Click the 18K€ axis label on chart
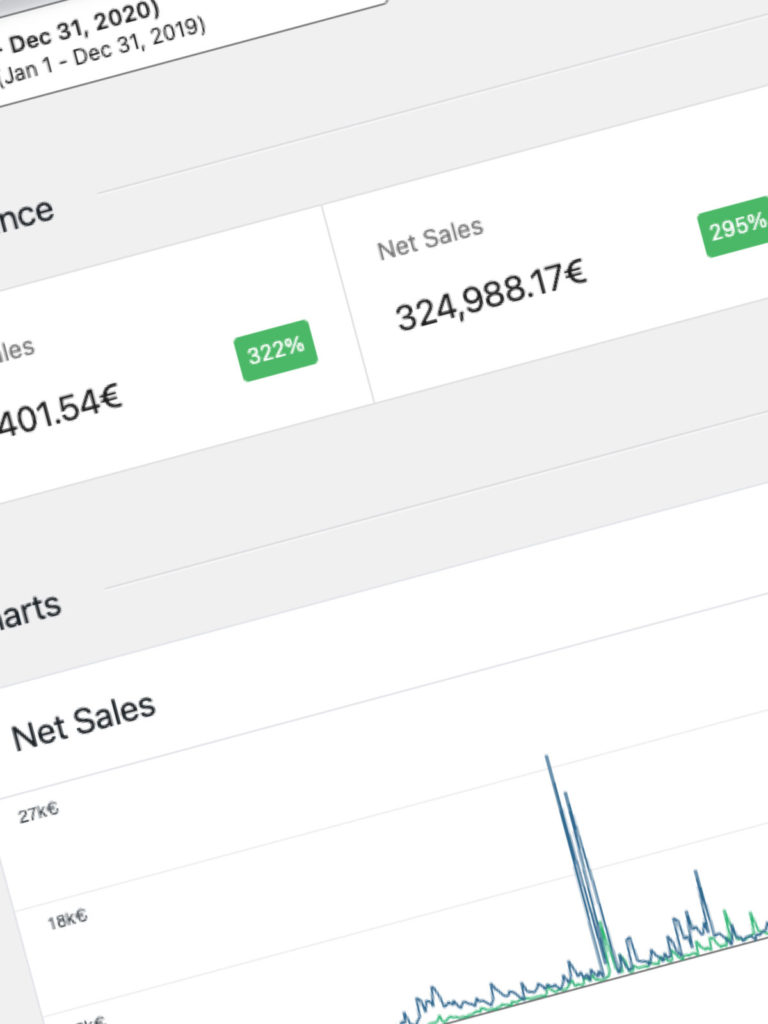 pos(67,920)
